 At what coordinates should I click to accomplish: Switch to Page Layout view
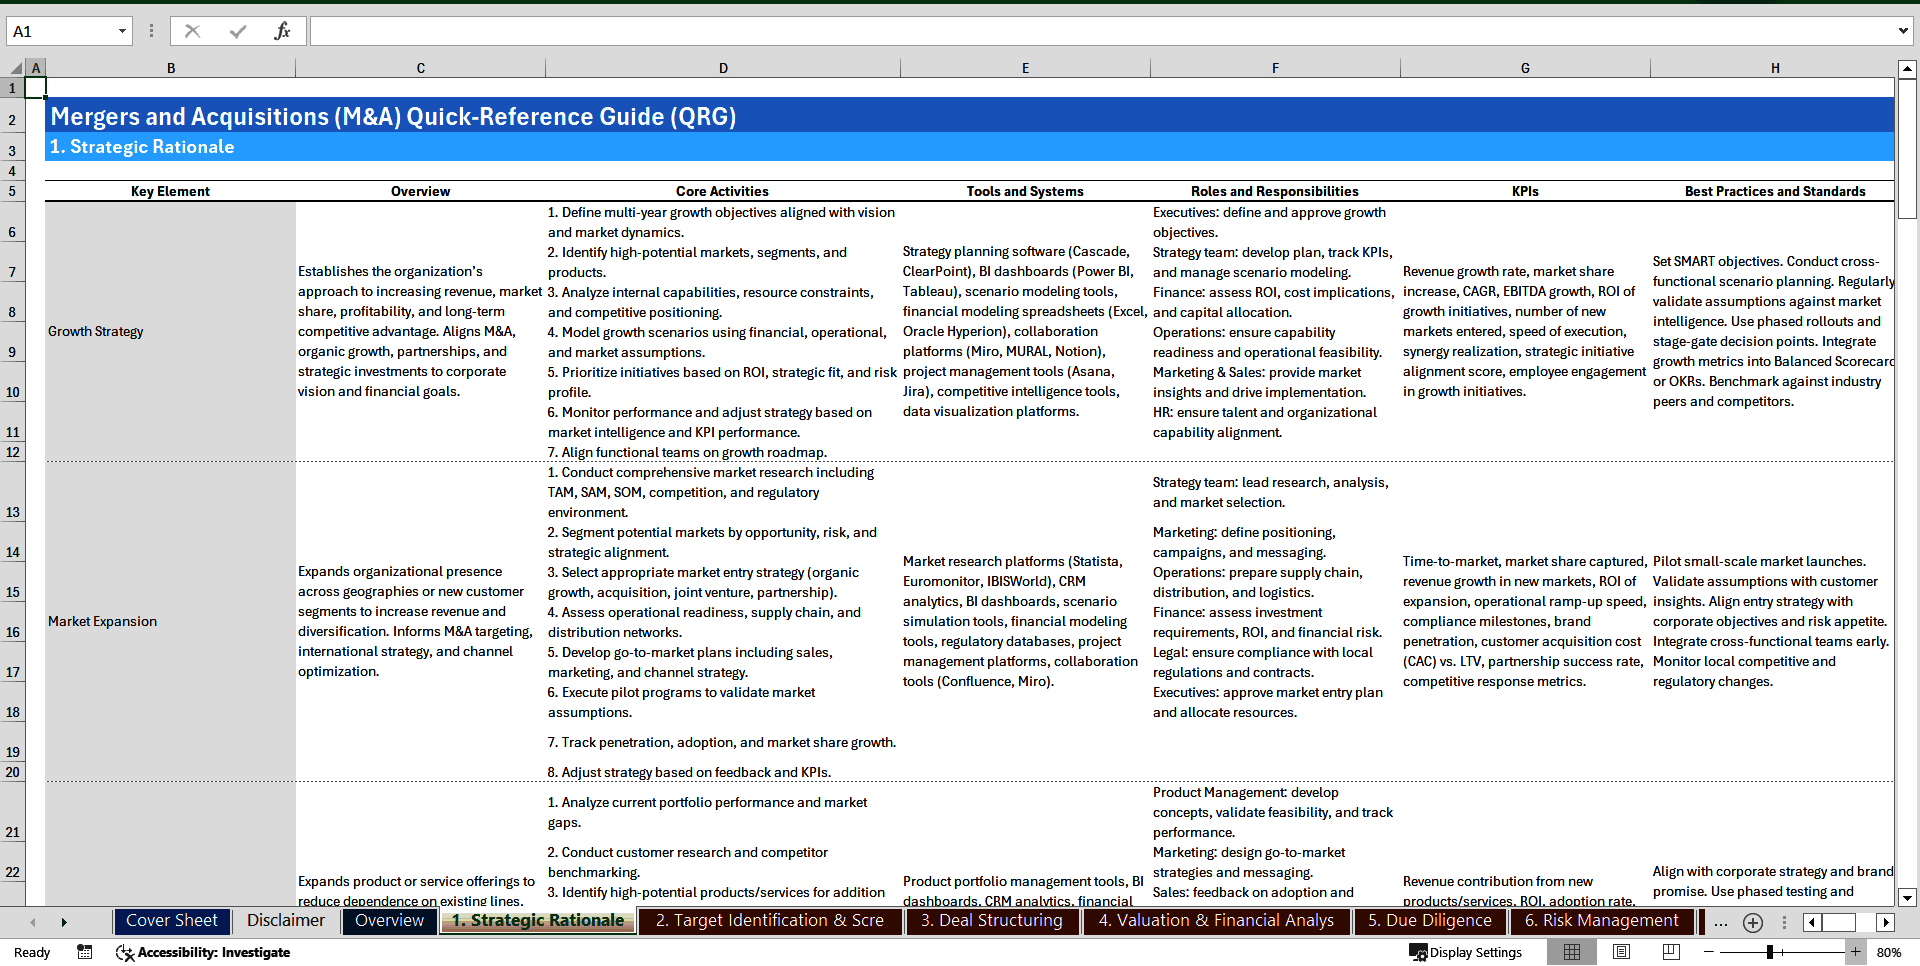tap(1622, 952)
